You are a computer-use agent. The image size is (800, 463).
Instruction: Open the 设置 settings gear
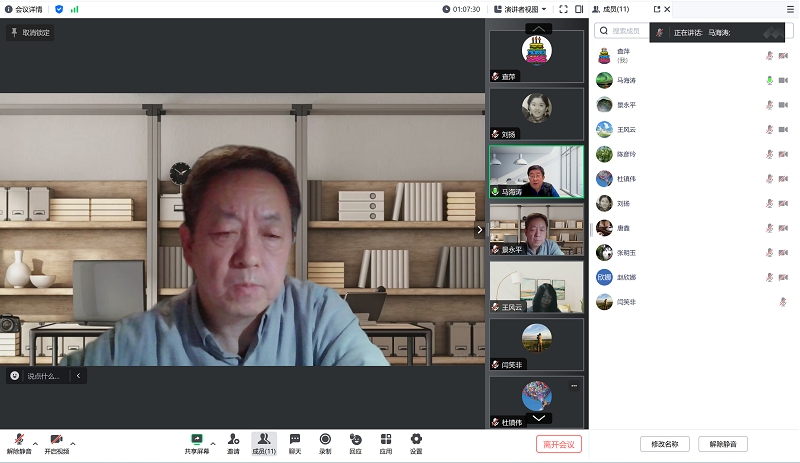416,440
